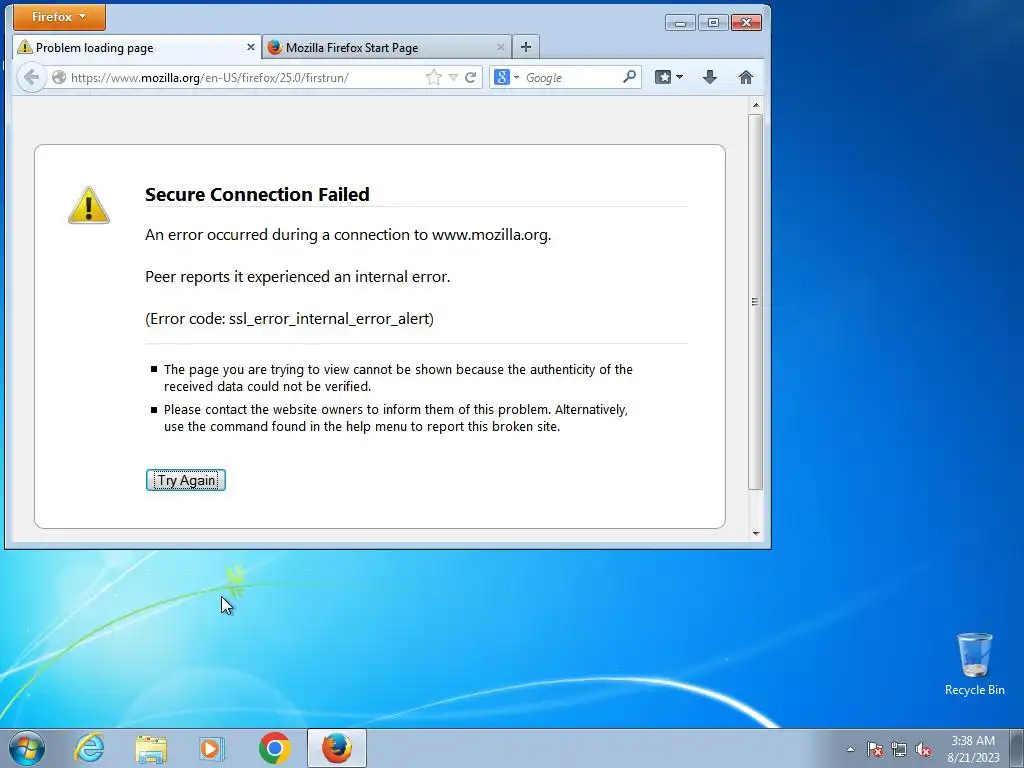
Task: Click the scrollbar down arrow
Action: [x=756, y=534]
